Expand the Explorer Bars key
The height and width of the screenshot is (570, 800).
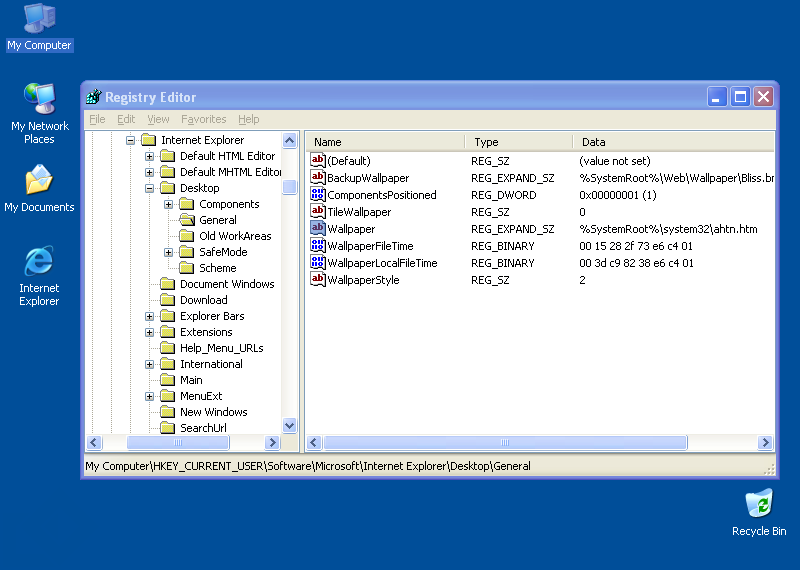[x=150, y=316]
